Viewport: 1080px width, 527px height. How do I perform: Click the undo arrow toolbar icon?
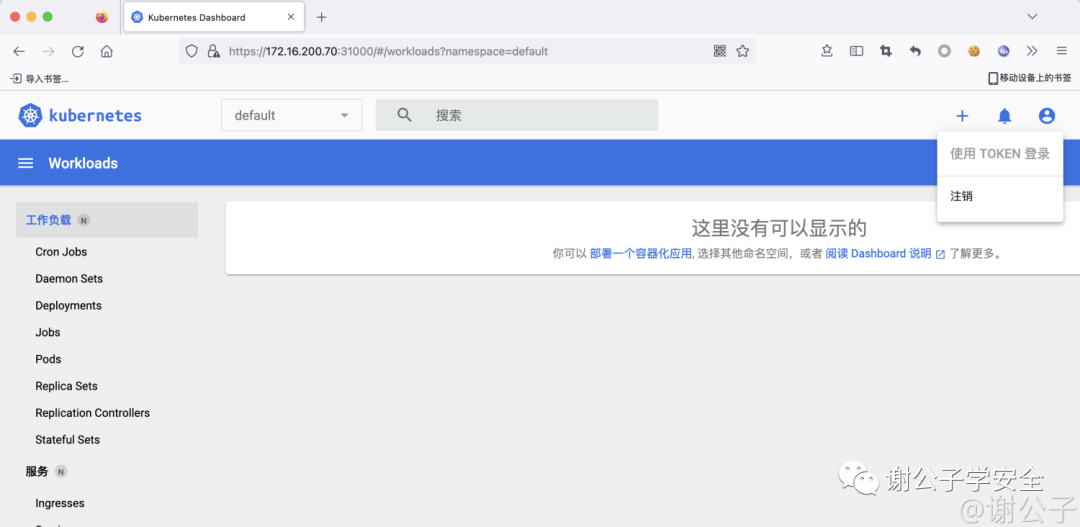tap(915, 51)
